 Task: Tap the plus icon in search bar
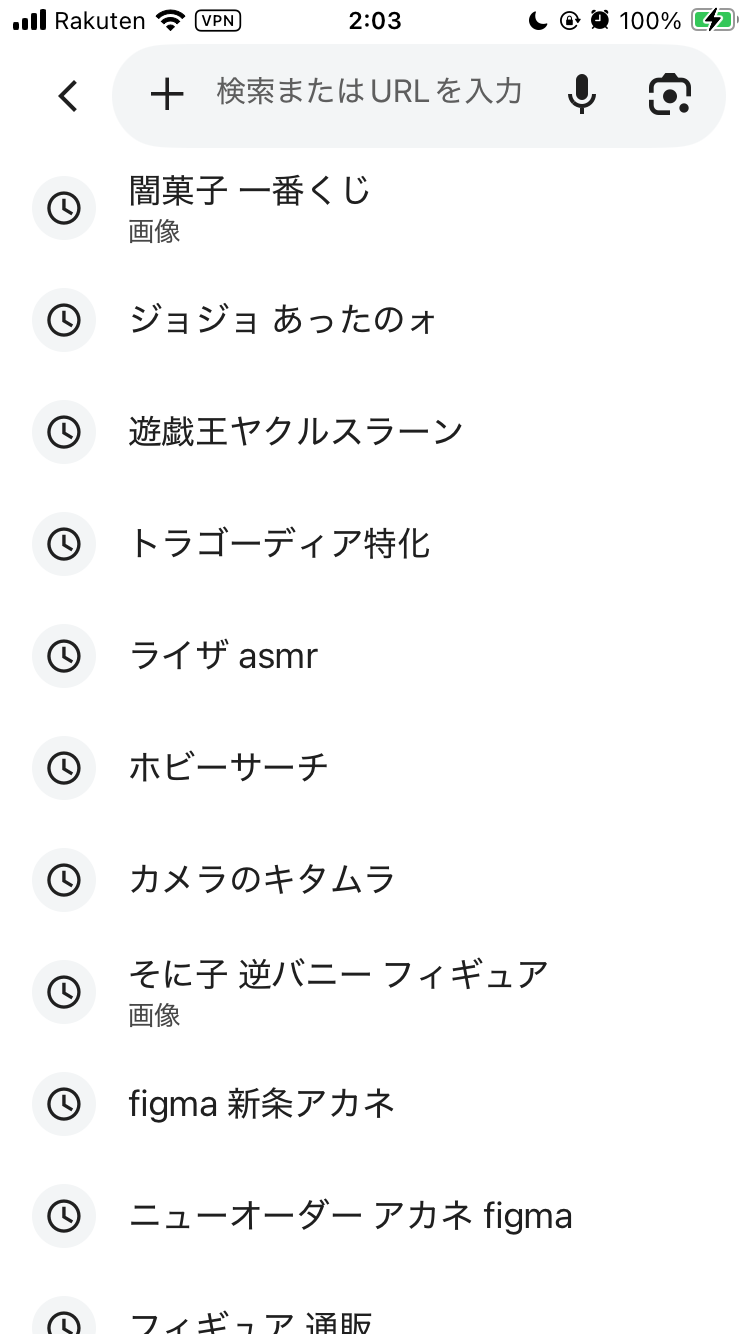(167, 95)
